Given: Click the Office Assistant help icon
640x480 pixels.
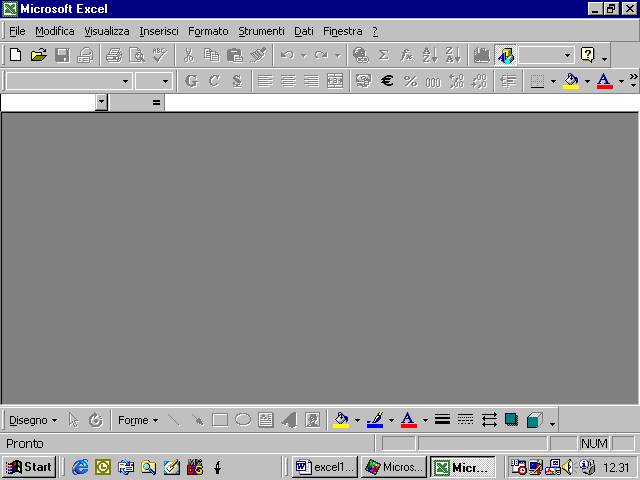Looking at the screenshot, I should click(x=588, y=55).
